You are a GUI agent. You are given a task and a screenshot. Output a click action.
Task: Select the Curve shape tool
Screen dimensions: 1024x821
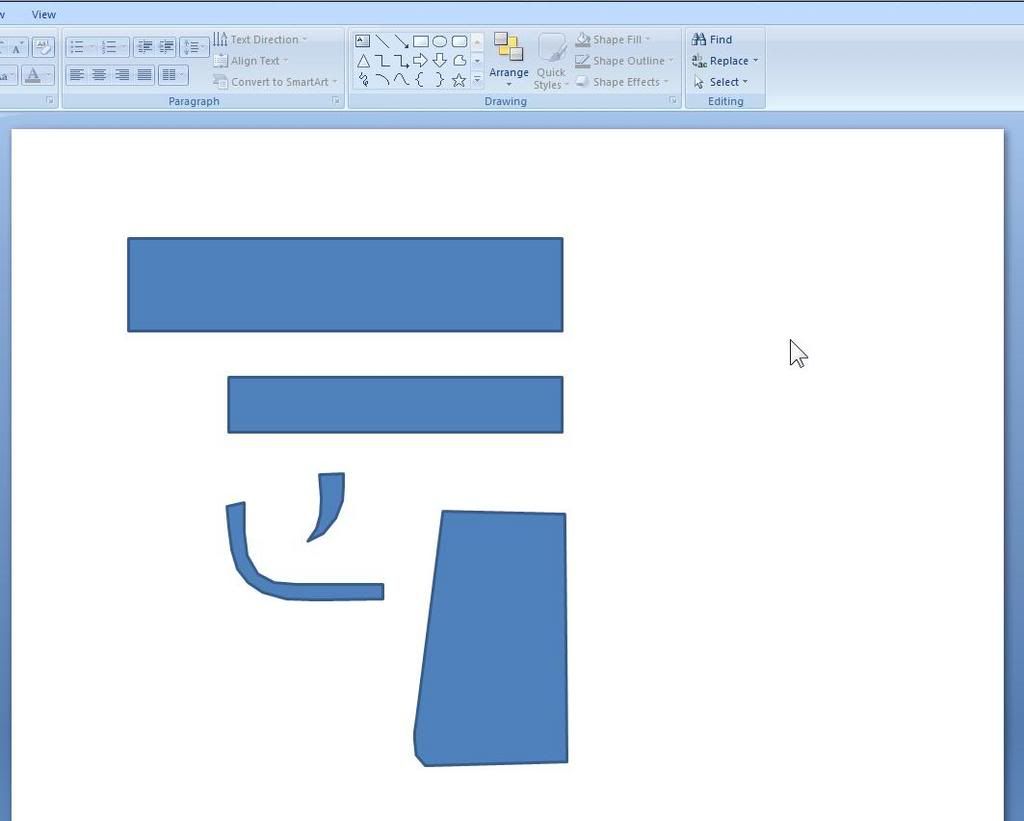click(402, 80)
